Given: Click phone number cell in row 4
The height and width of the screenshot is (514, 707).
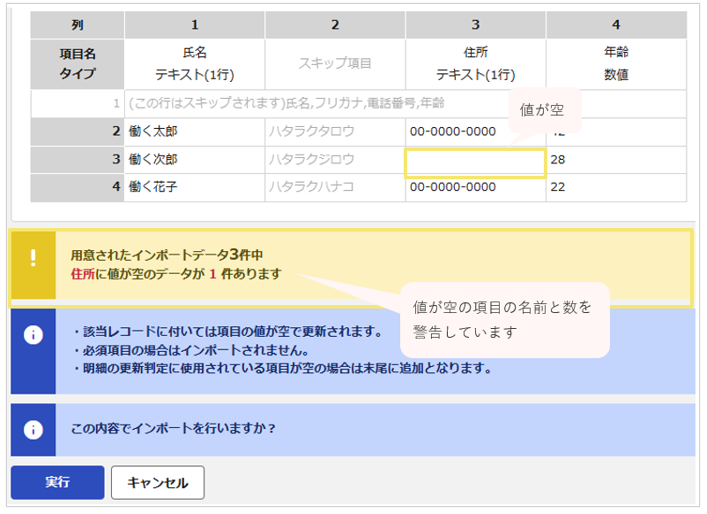Looking at the screenshot, I should pyautogui.click(x=476, y=187).
